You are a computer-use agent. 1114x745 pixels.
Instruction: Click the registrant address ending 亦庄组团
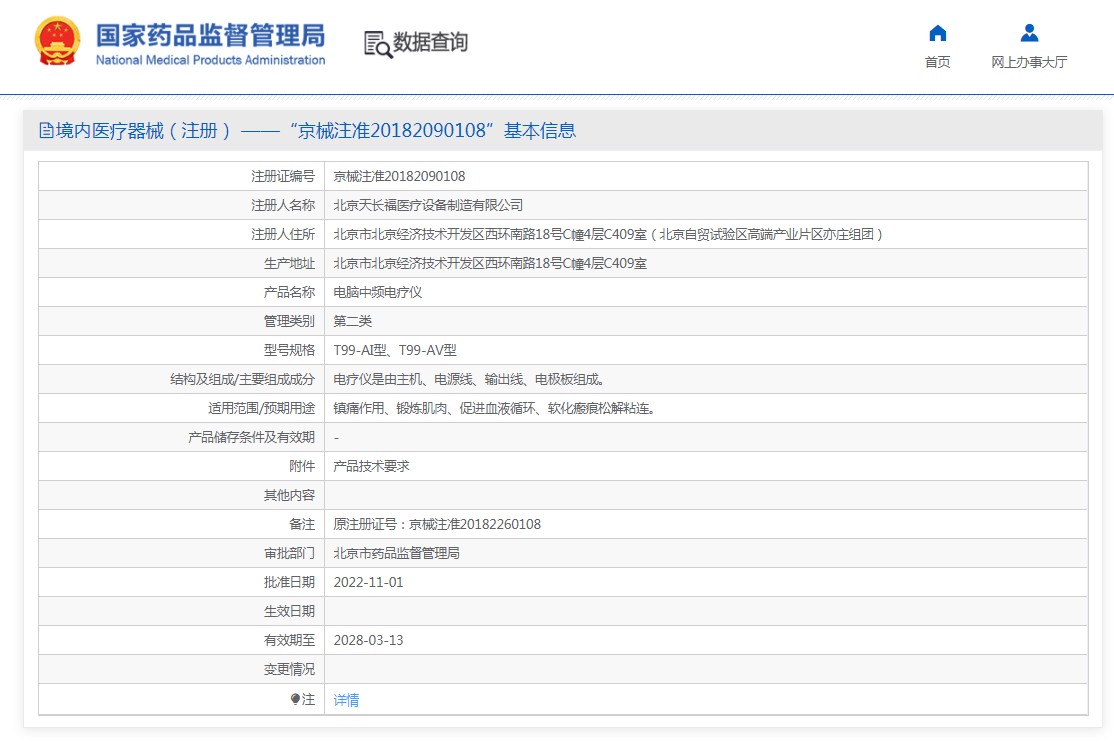tap(608, 234)
